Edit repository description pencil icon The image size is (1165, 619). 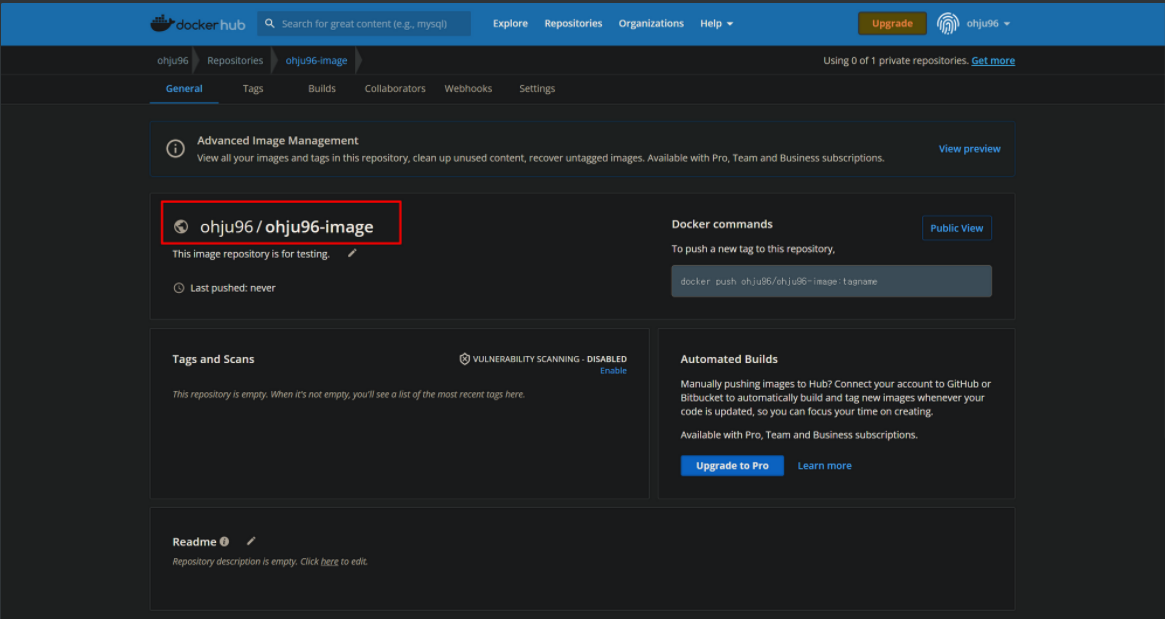tap(352, 253)
